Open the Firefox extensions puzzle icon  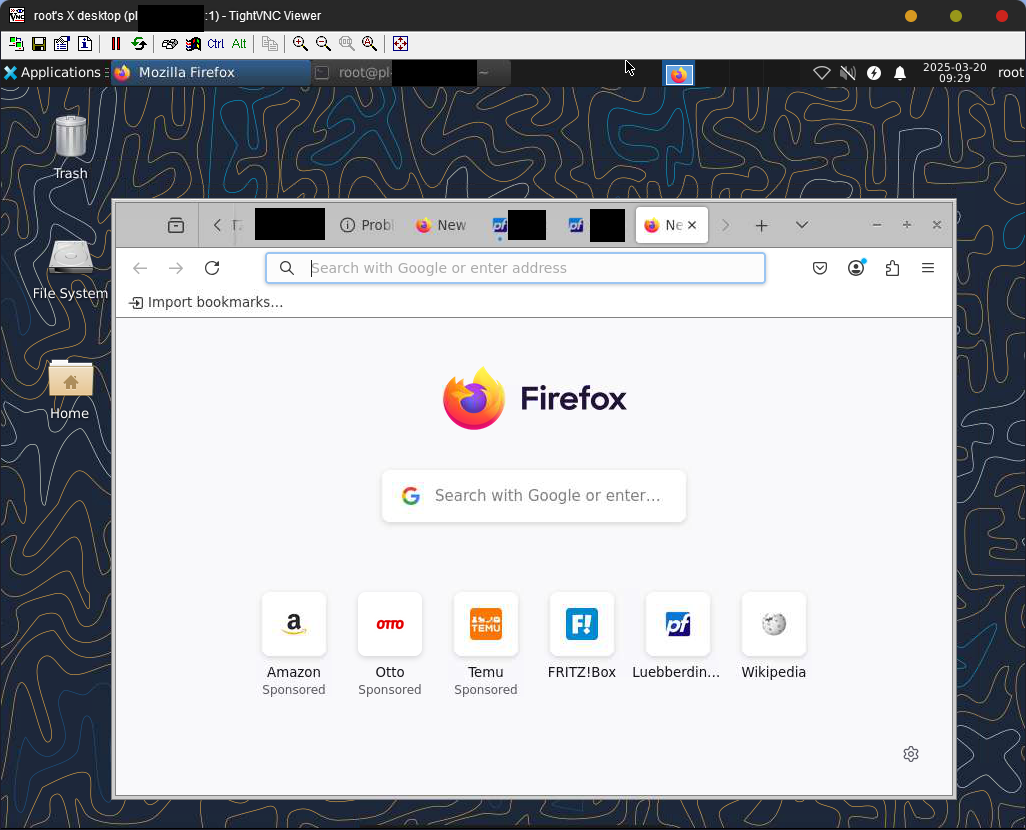click(x=892, y=268)
